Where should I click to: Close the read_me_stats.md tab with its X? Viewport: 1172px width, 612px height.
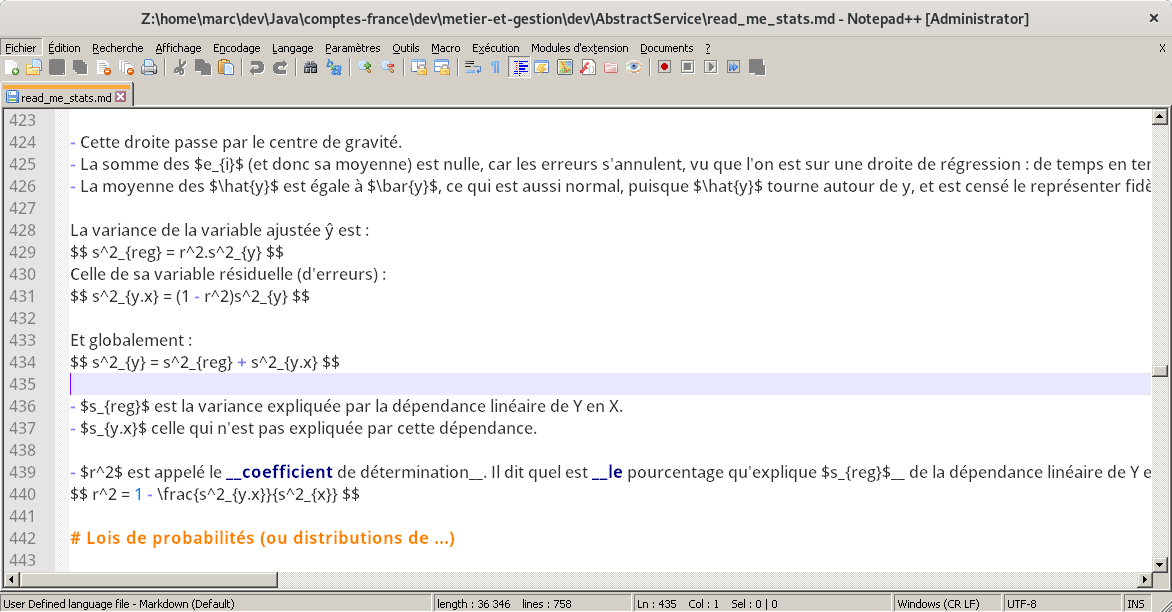tap(120, 96)
